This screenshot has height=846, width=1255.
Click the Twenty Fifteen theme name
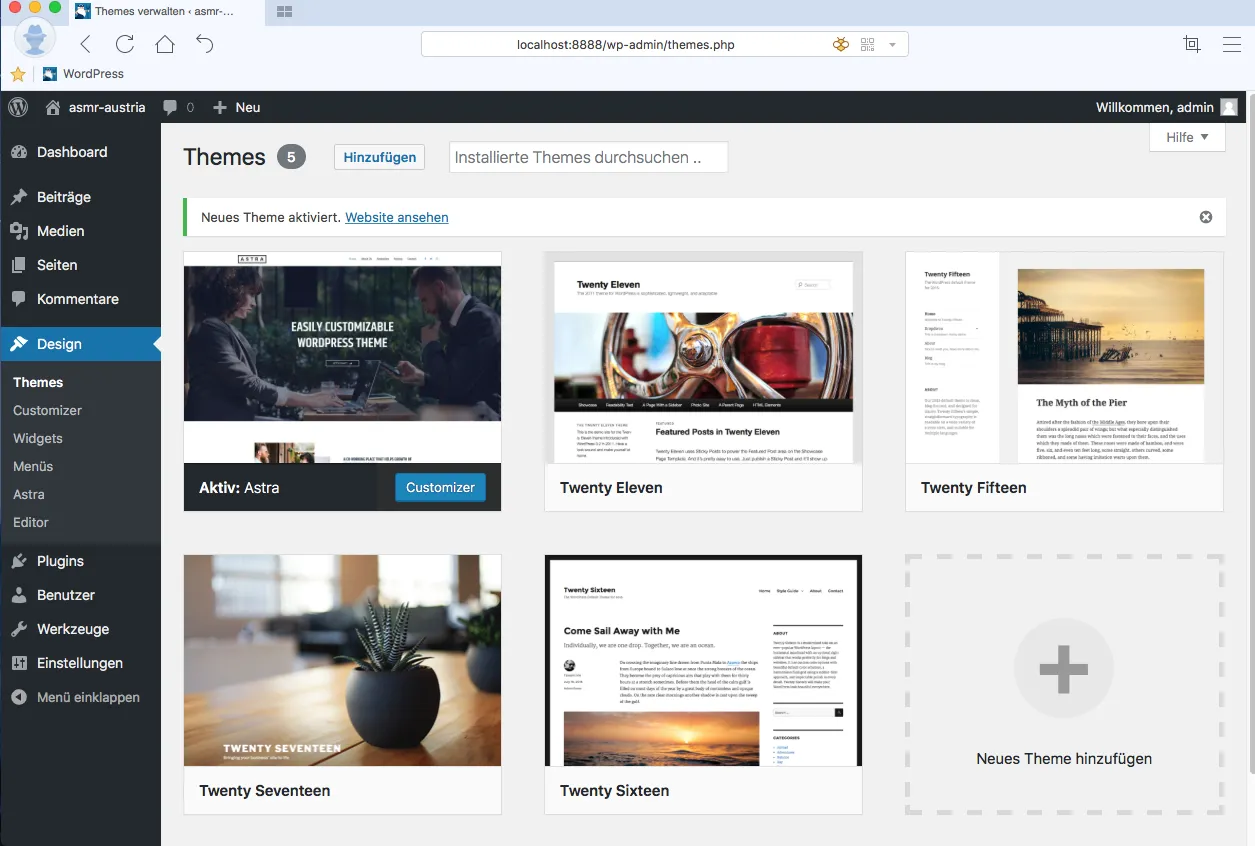(x=973, y=488)
